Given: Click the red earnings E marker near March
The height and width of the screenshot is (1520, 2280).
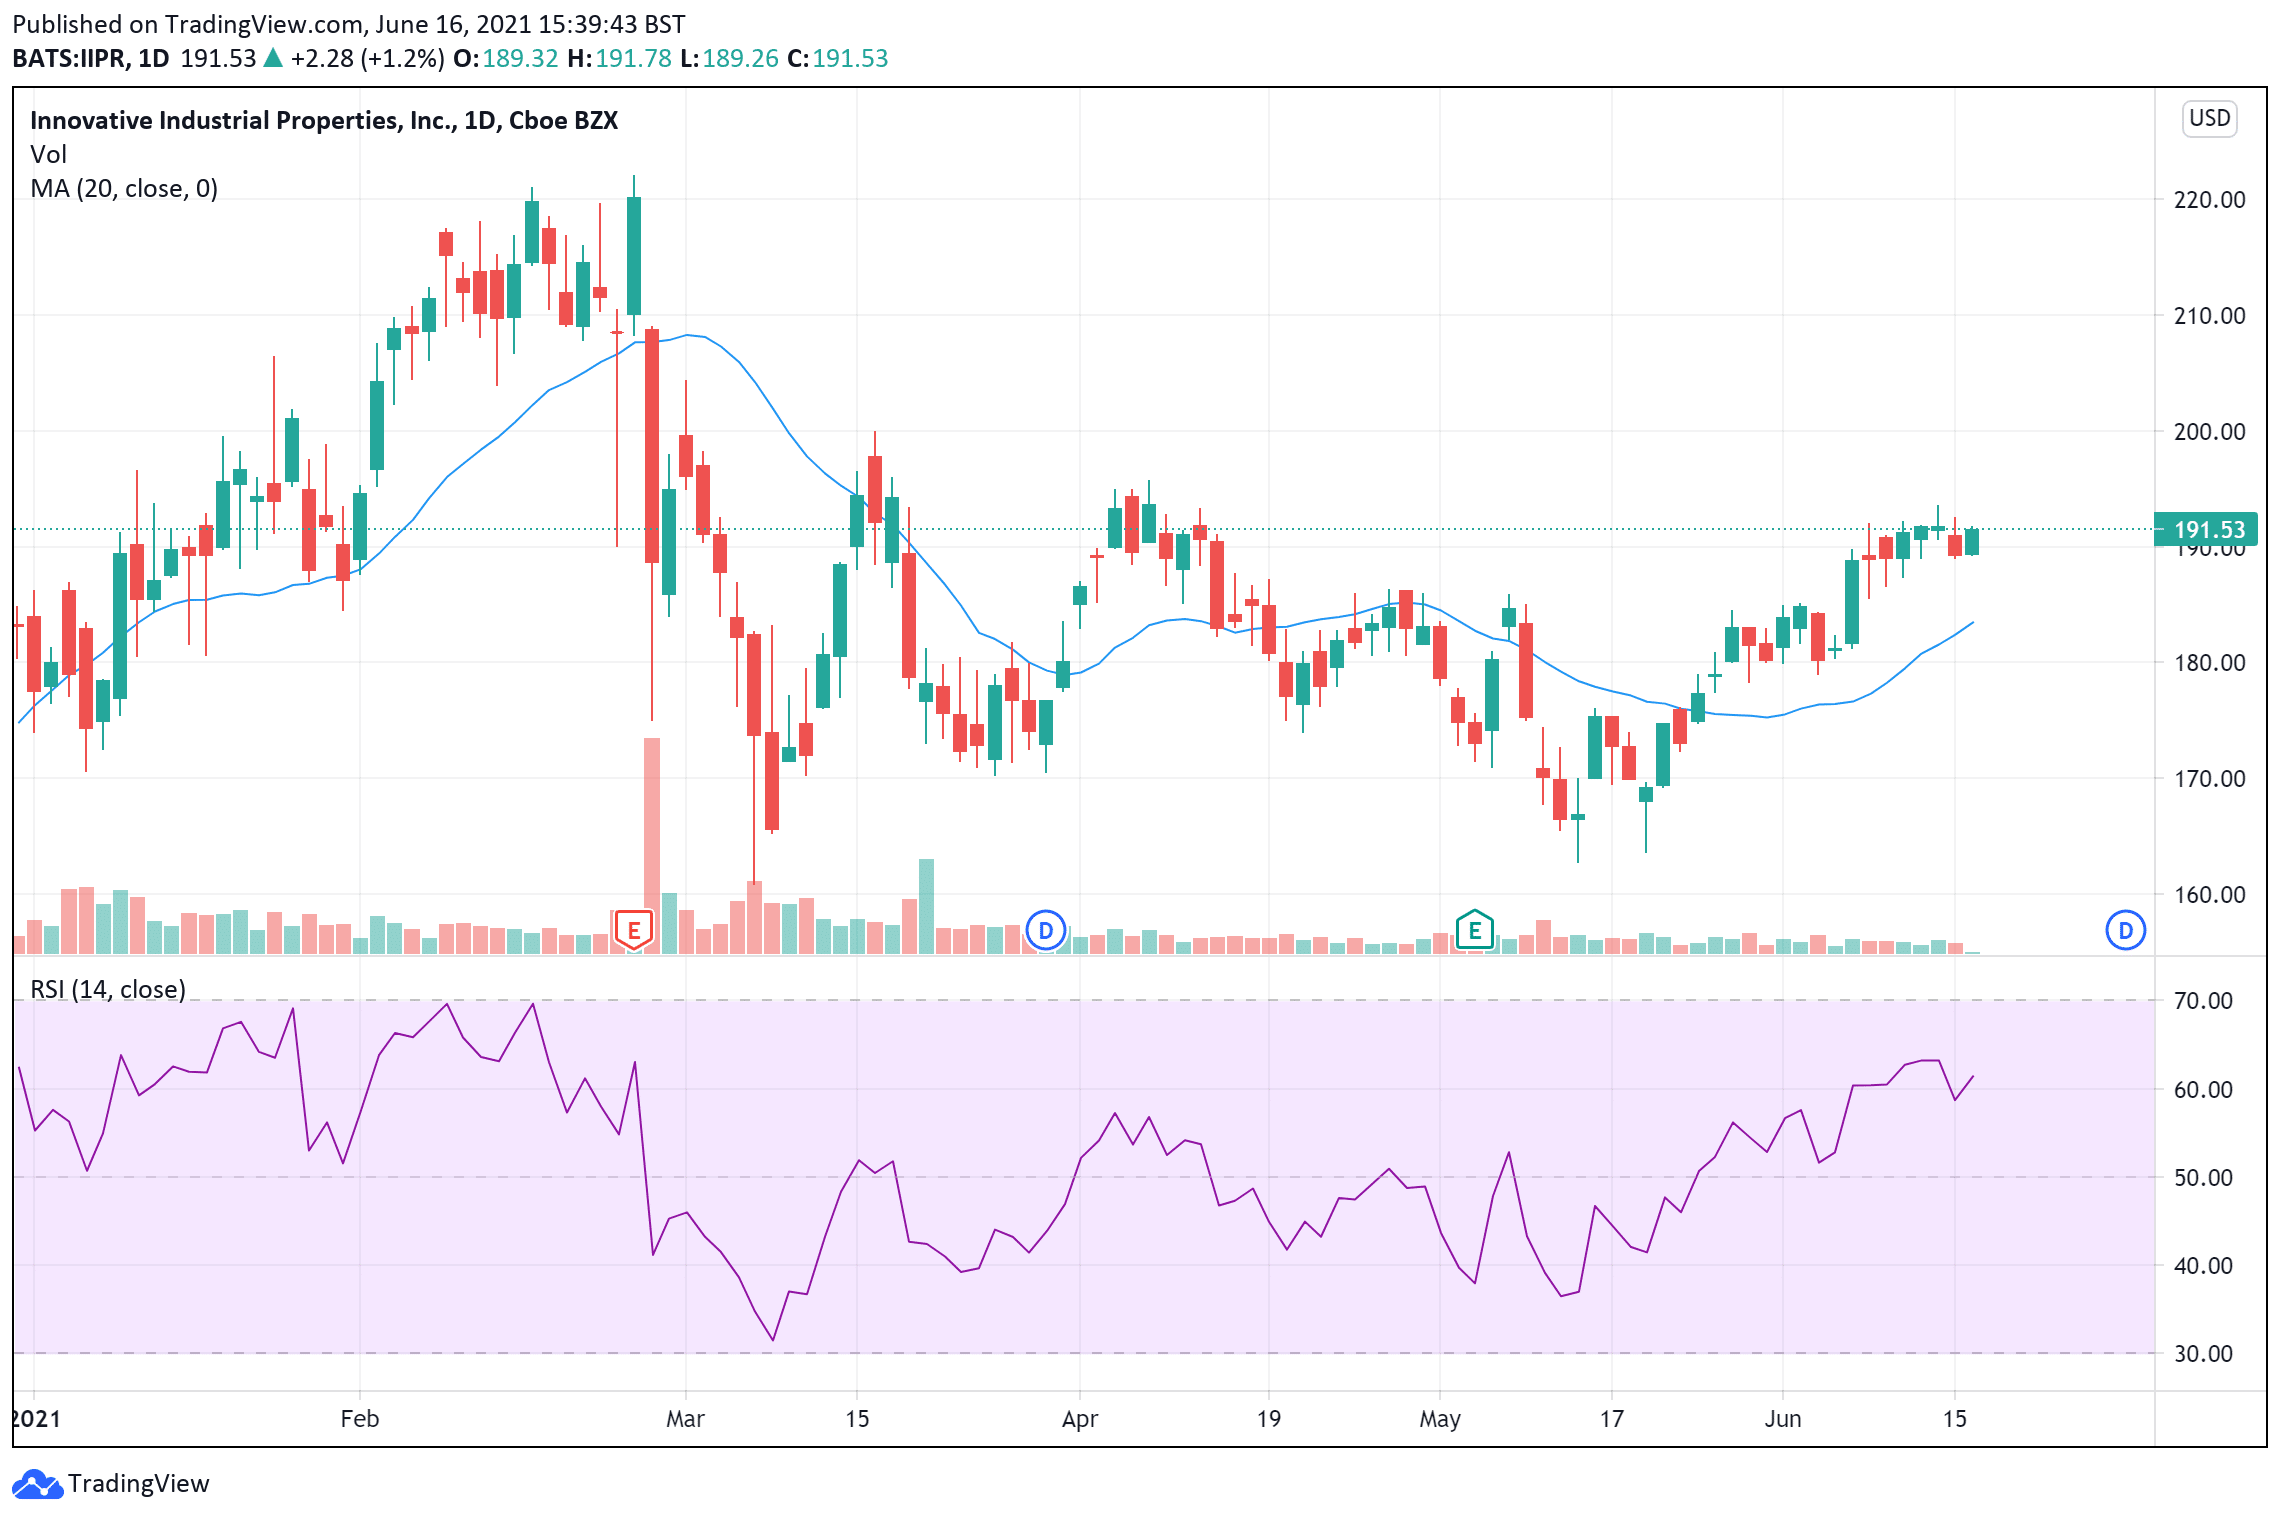Looking at the screenshot, I should pos(633,929).
